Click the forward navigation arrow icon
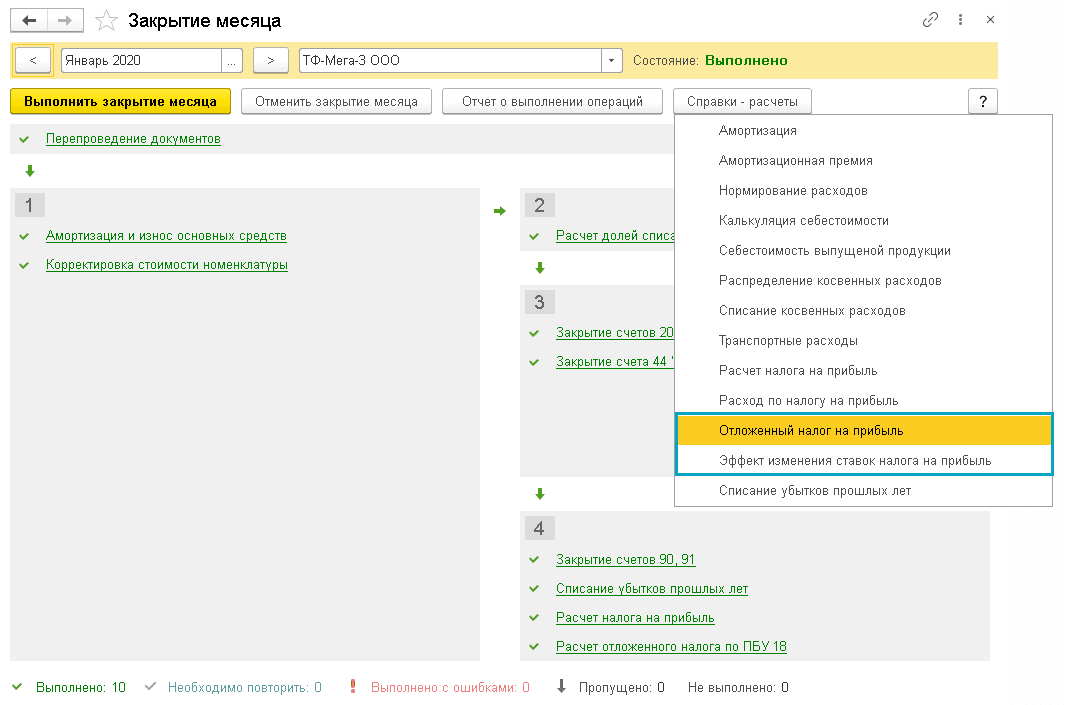Screen dimensions: 1066x705 (x=63, y=20)
